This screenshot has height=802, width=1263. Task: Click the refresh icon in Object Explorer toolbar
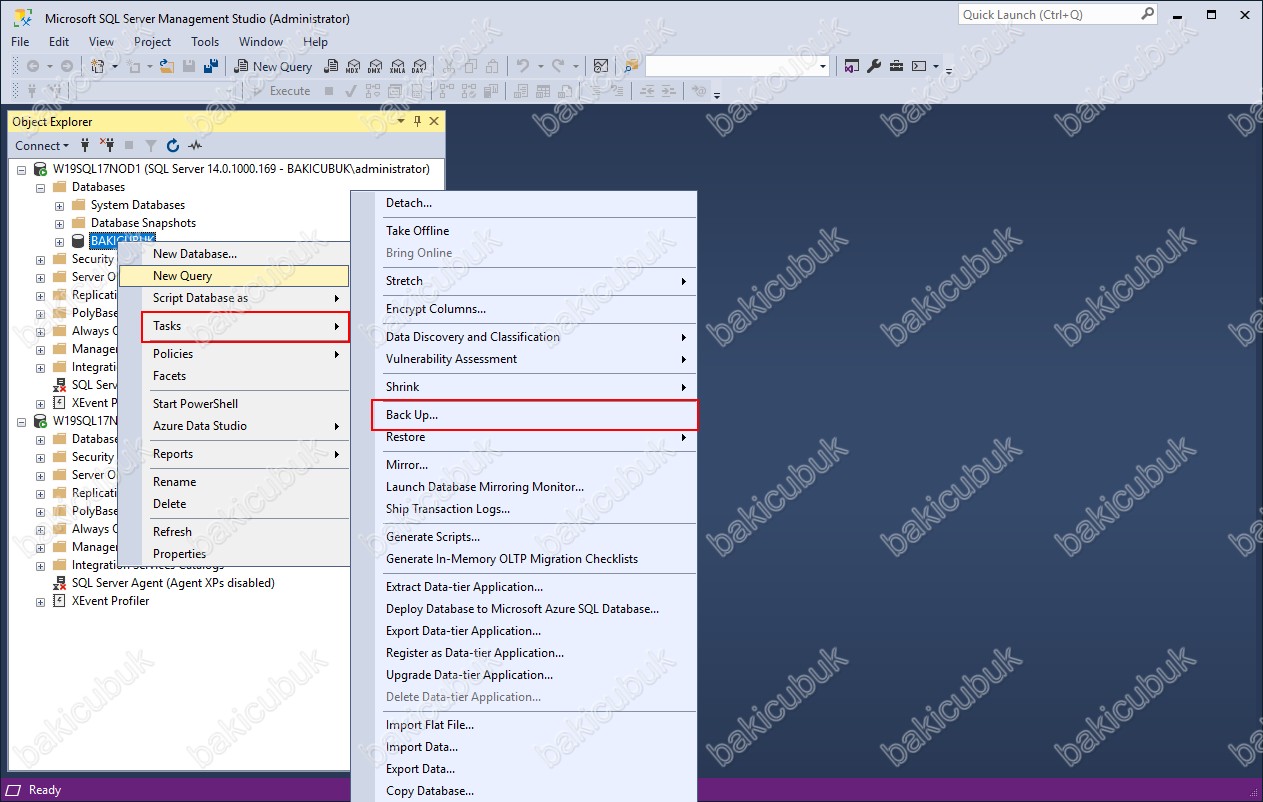point(173,145)
